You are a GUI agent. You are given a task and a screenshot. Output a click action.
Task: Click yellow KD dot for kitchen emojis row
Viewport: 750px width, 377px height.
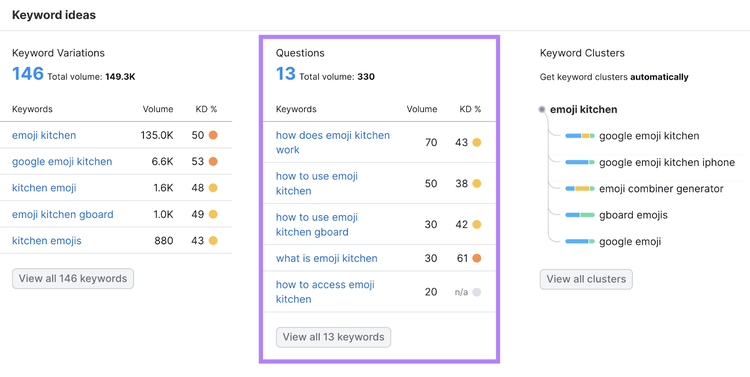click(213, 241)
